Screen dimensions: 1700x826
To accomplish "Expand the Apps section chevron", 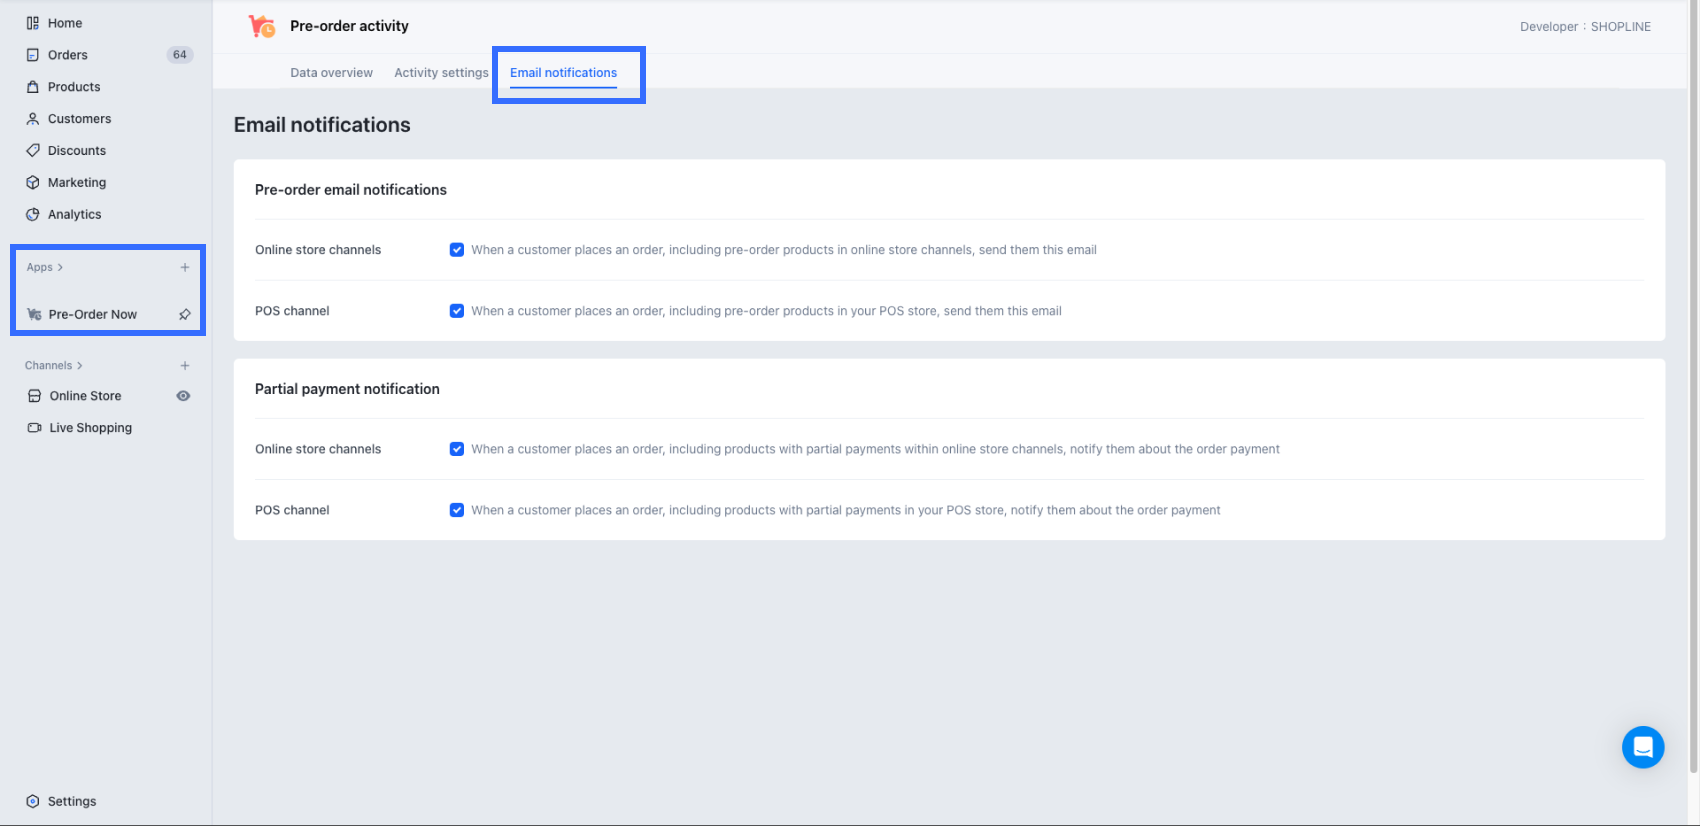I will coord(60,267).
